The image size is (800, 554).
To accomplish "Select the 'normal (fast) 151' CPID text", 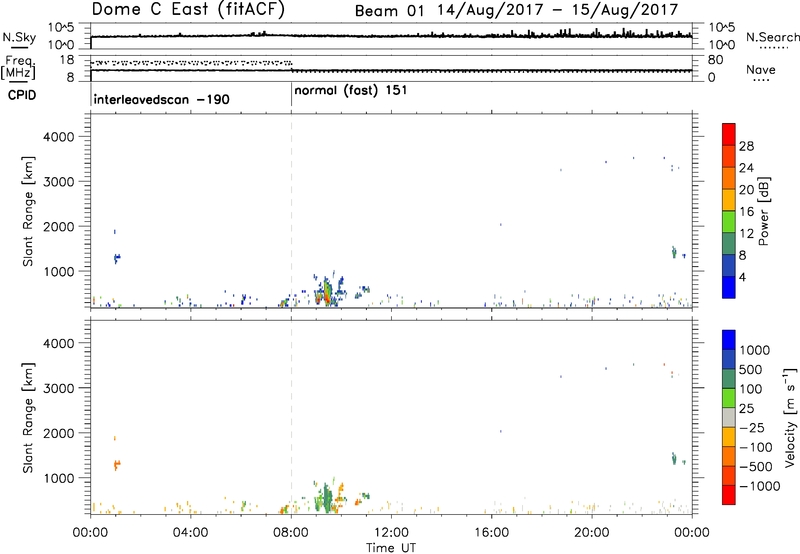I will point(351,91).
